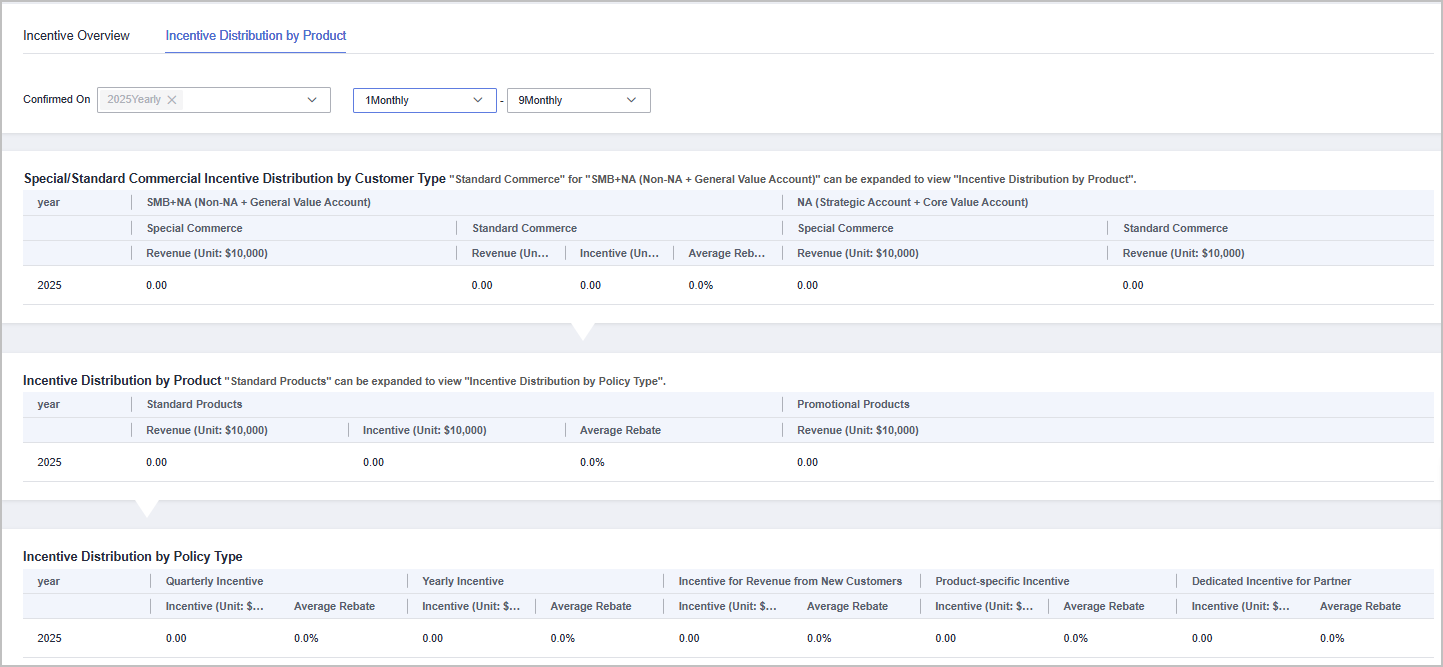Click the Standard Products column header
This screenshot has height=667, width=1443.
(194, 405)
